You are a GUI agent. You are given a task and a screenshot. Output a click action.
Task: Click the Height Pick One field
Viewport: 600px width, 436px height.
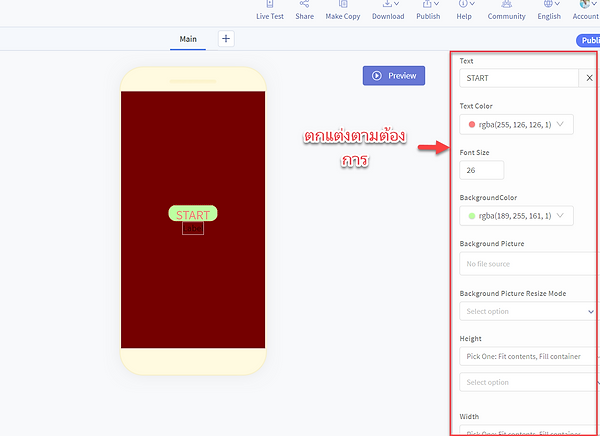coord(528,356)
